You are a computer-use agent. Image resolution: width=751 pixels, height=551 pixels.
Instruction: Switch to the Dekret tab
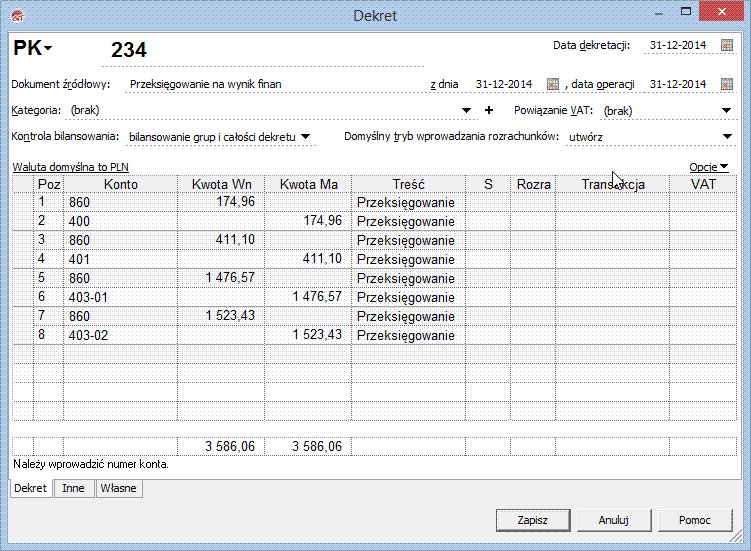[x=31, y=488]
